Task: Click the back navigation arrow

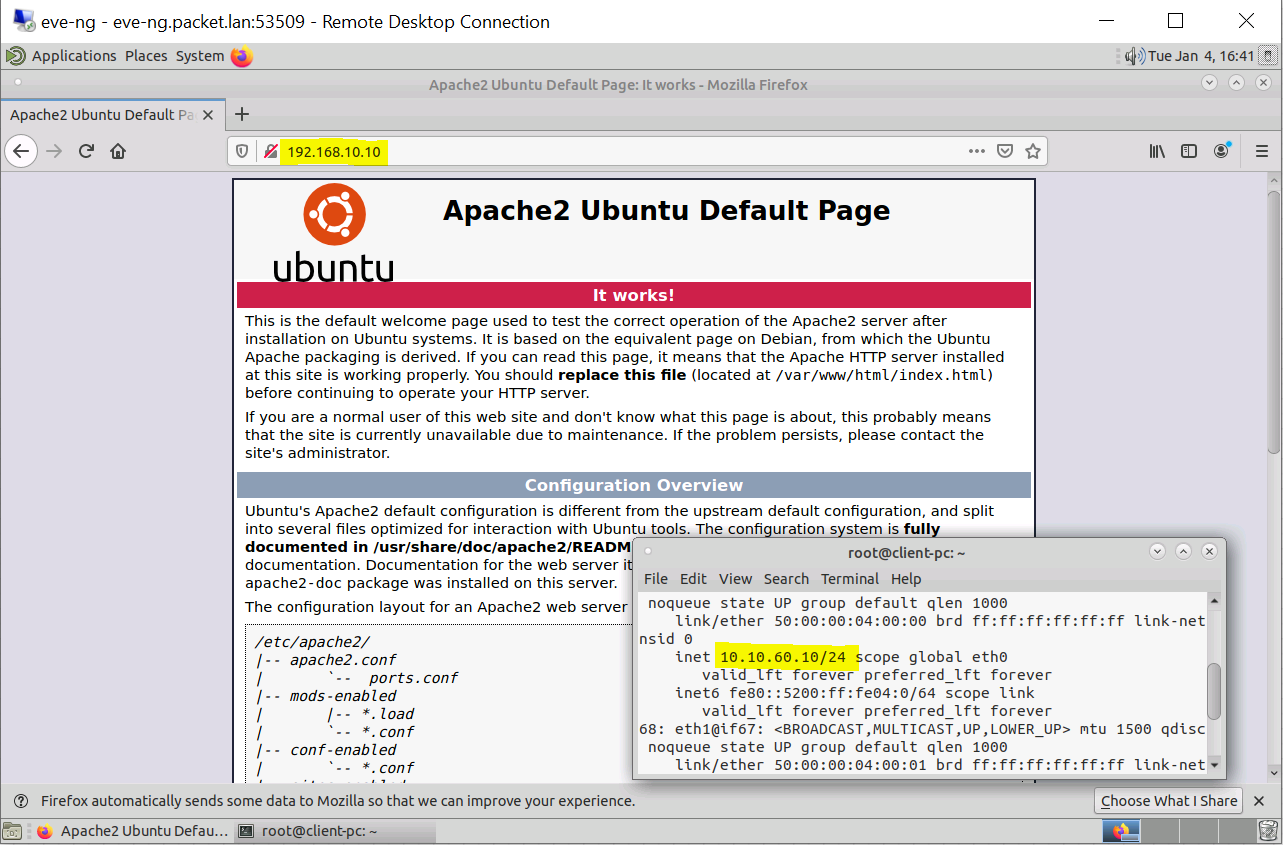Action: point(21,151)
